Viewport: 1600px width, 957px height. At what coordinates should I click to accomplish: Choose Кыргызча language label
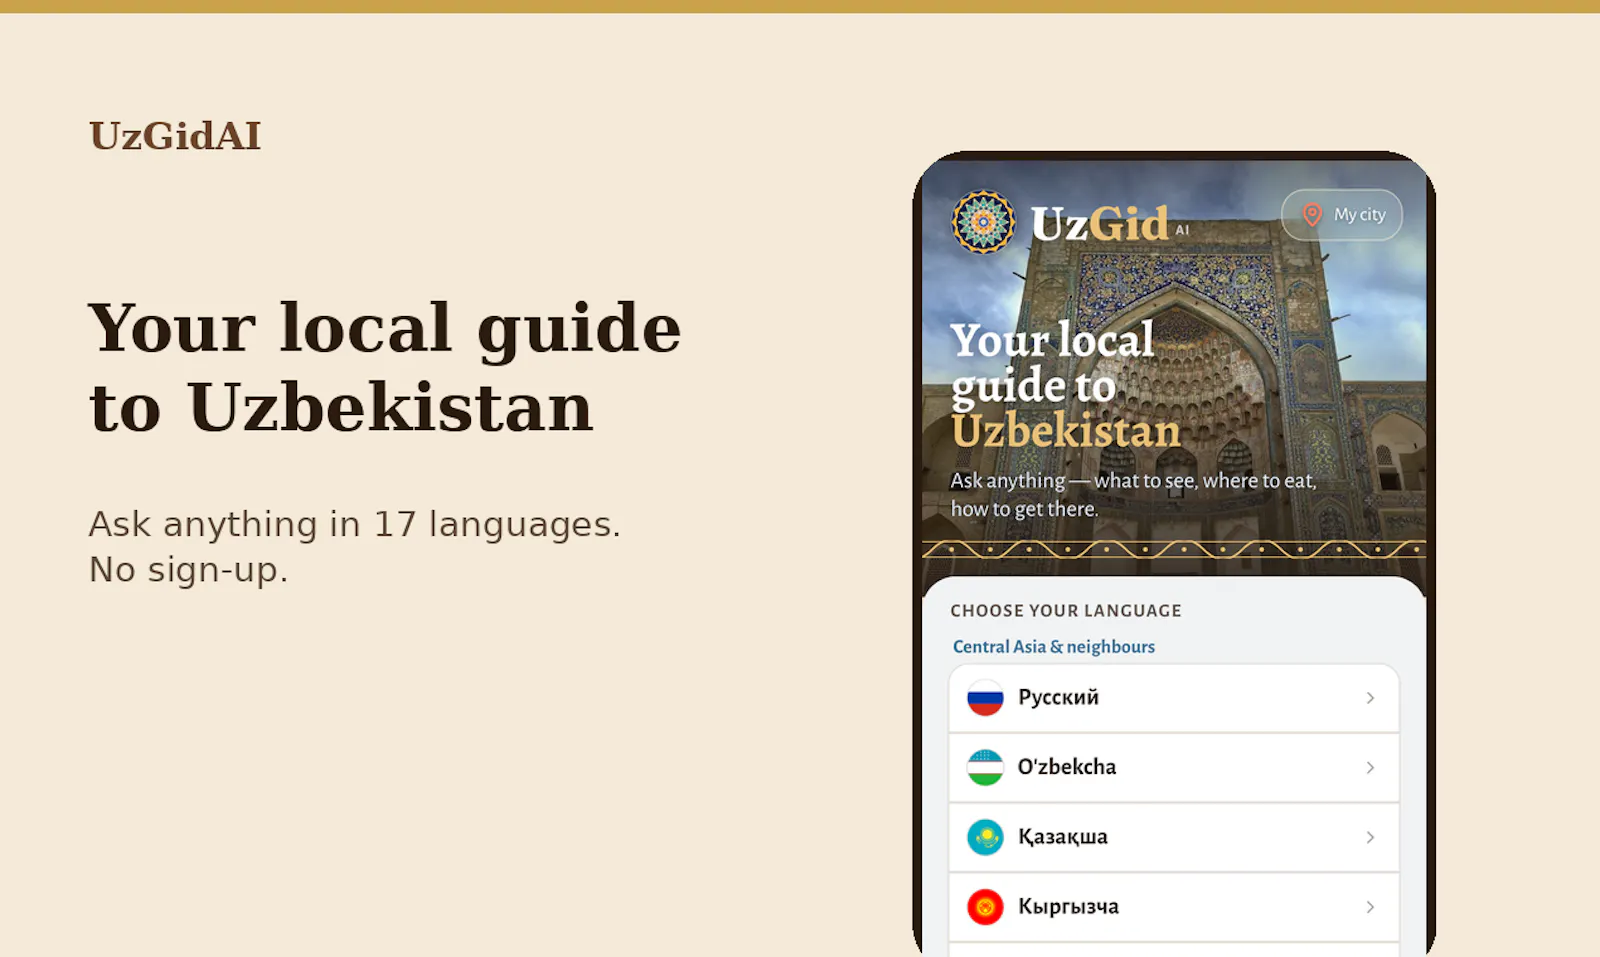click(x=1068, y=907)
